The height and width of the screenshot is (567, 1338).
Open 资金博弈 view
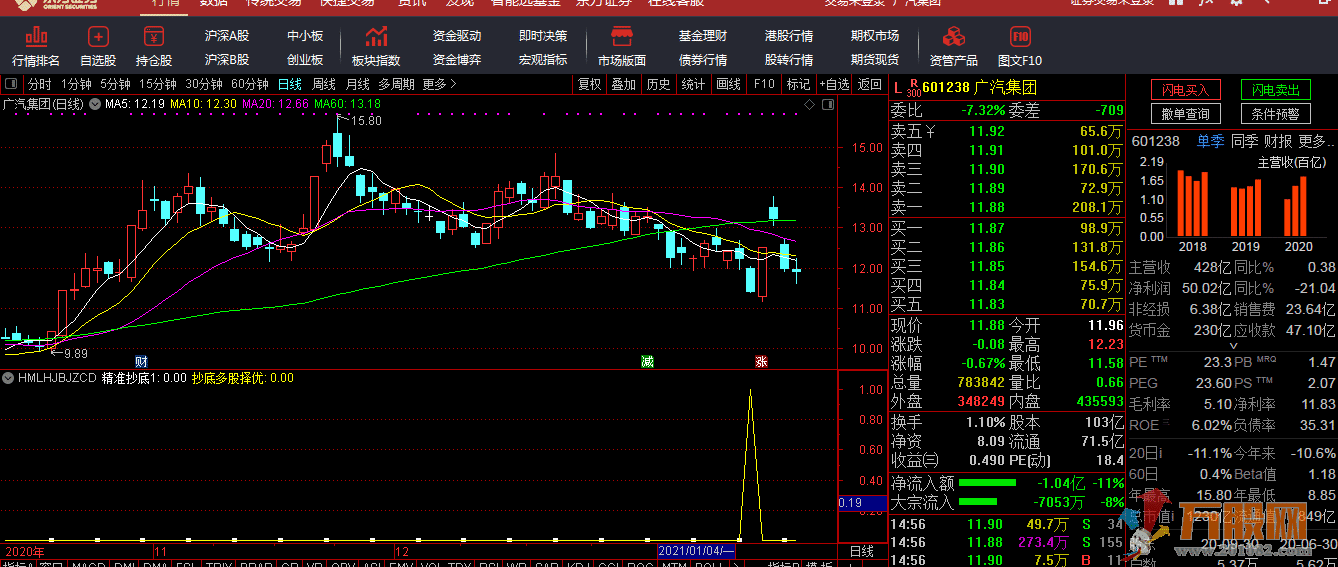pos(457,60)
